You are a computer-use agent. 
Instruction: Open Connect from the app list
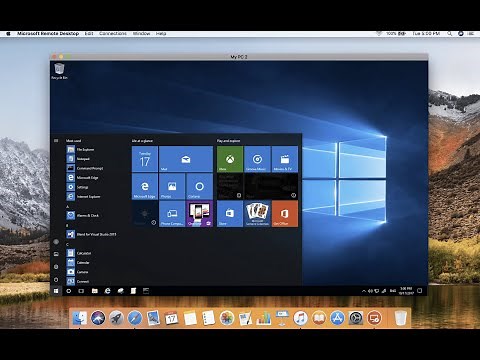[x=78, y=281]
